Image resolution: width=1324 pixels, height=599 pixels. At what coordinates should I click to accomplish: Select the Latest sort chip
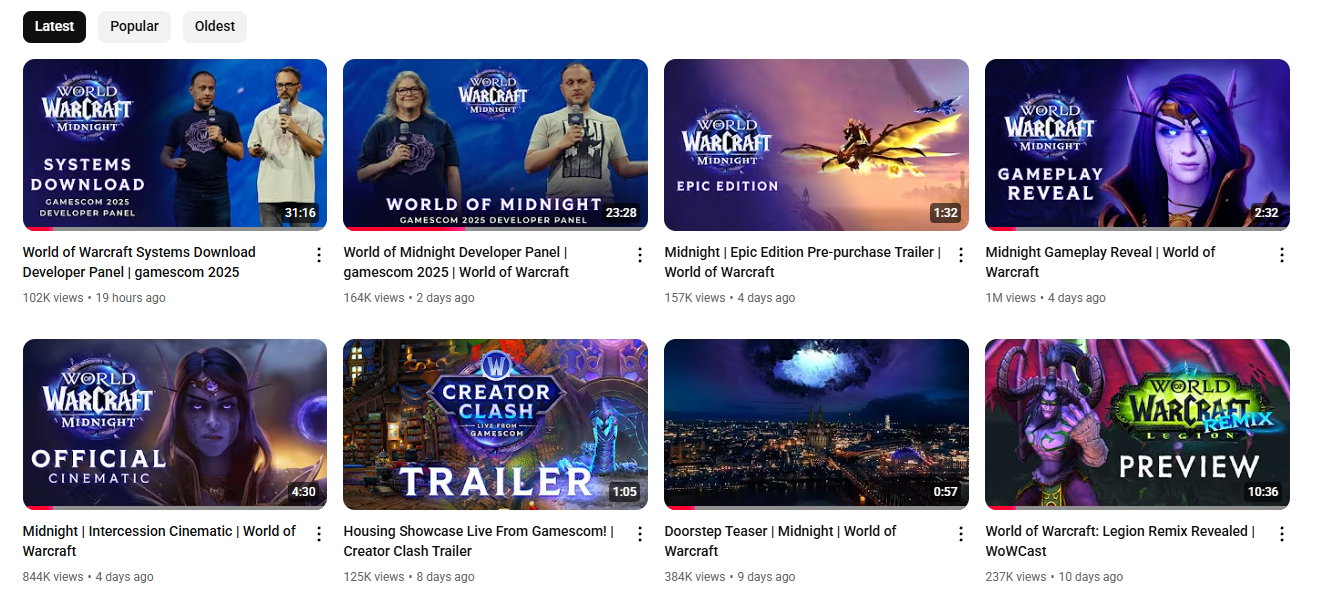[x=54, y=27]
